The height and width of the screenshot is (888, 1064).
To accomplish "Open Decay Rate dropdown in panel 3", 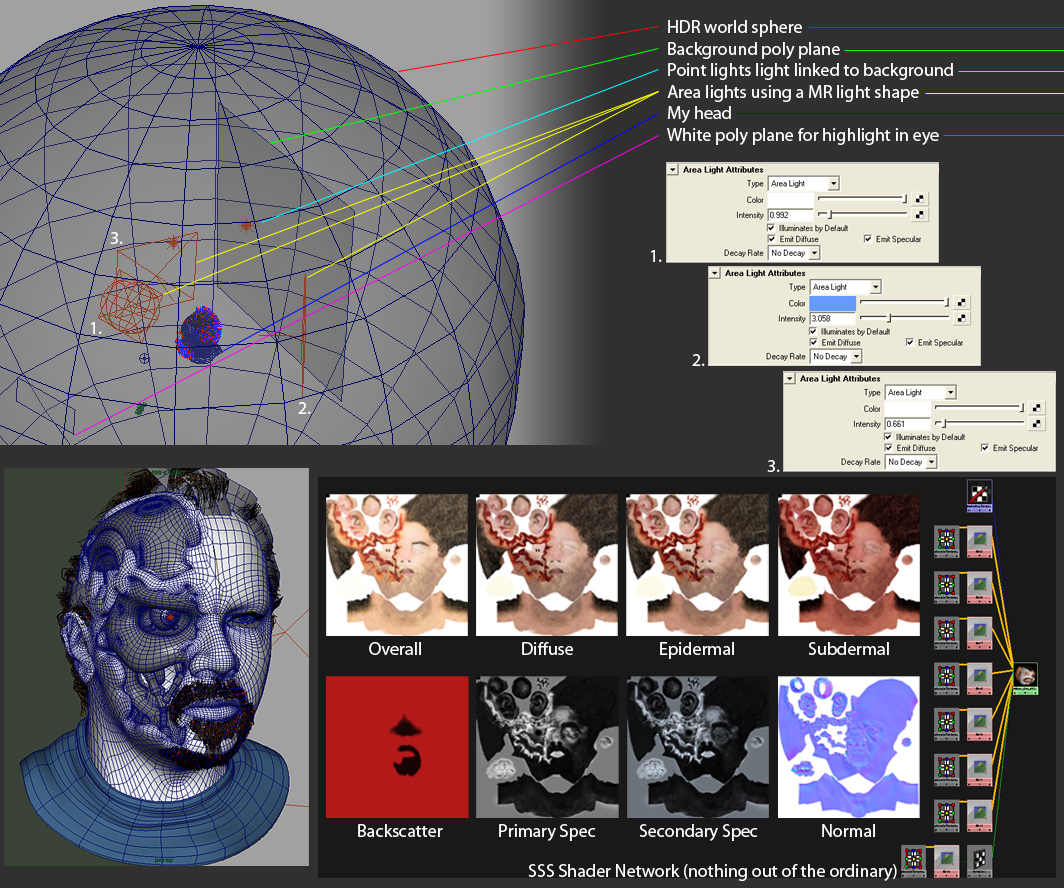I will 911,462.
